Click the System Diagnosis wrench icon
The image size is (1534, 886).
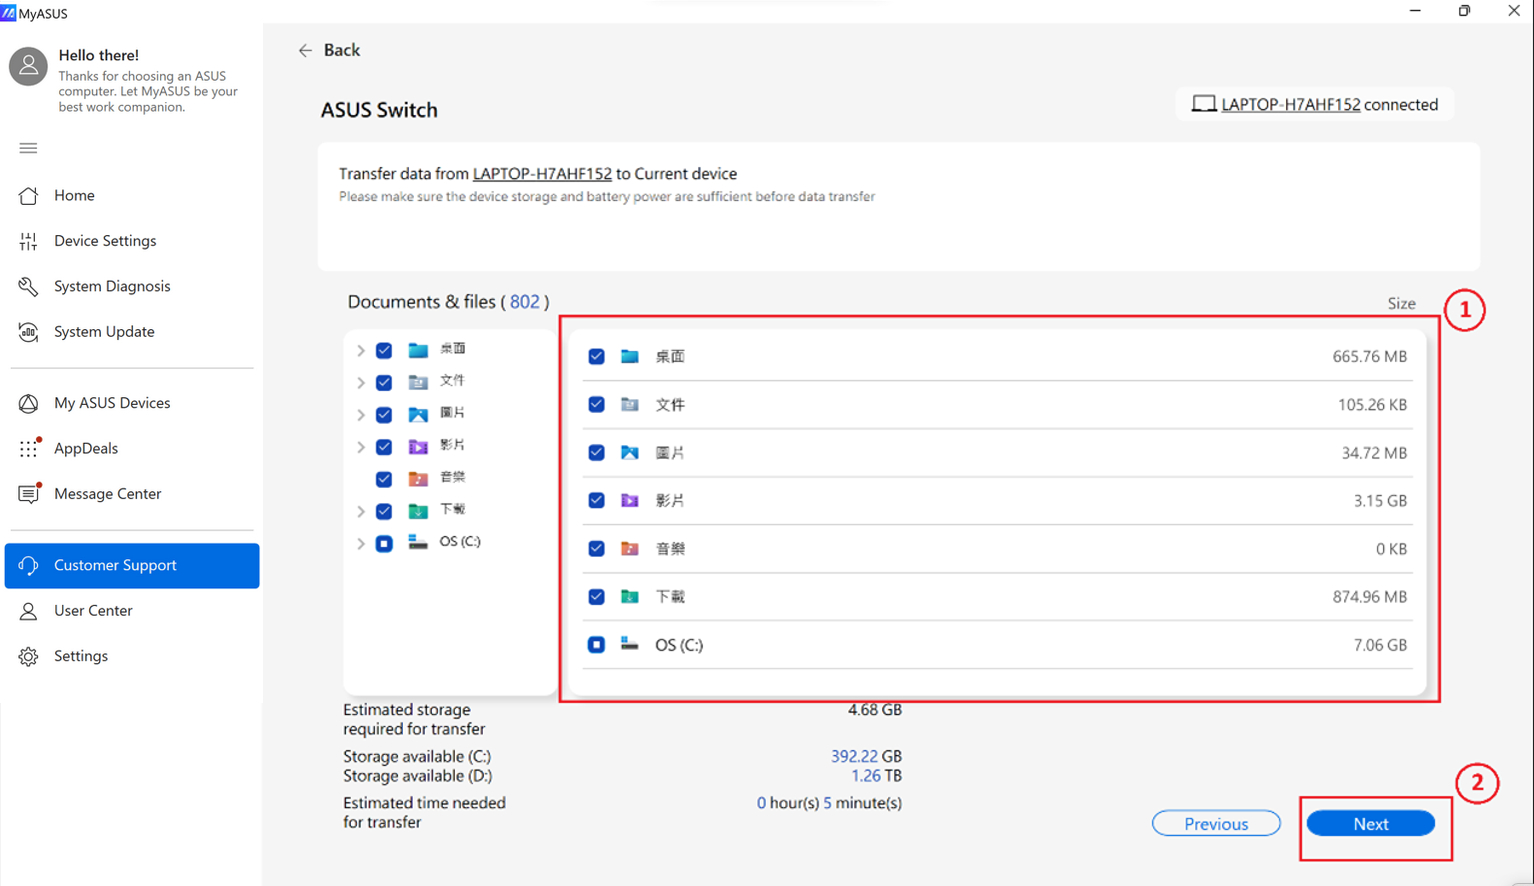28,287
